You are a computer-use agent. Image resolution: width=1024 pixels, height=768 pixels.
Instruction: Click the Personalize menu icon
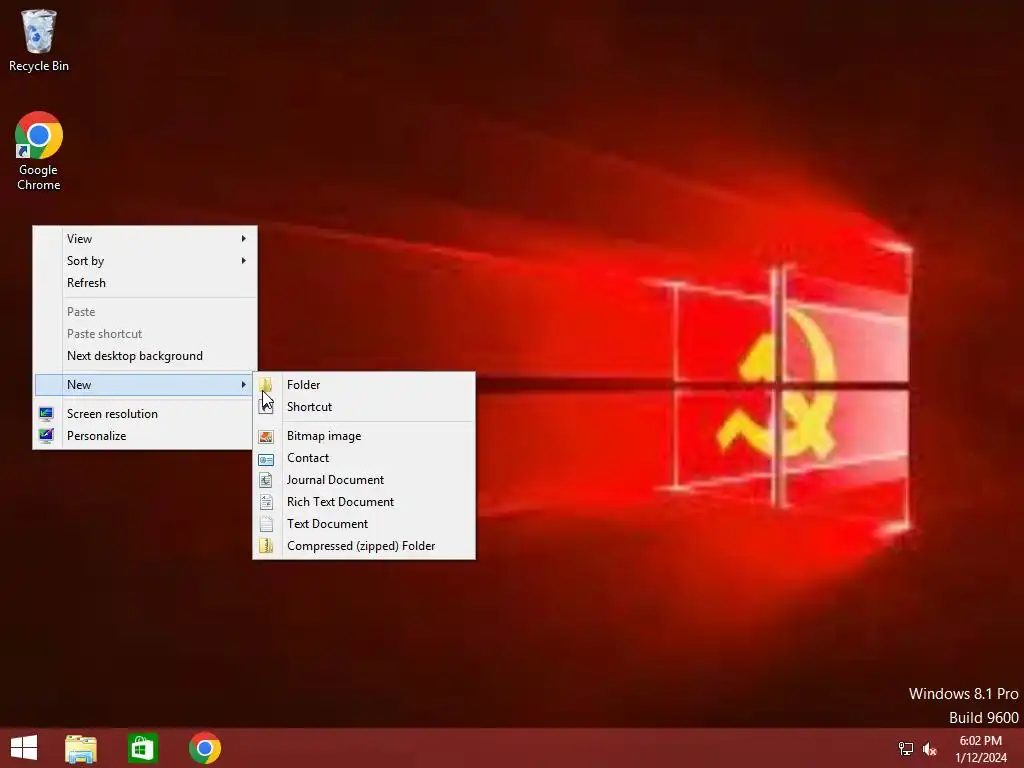(46, 436)
